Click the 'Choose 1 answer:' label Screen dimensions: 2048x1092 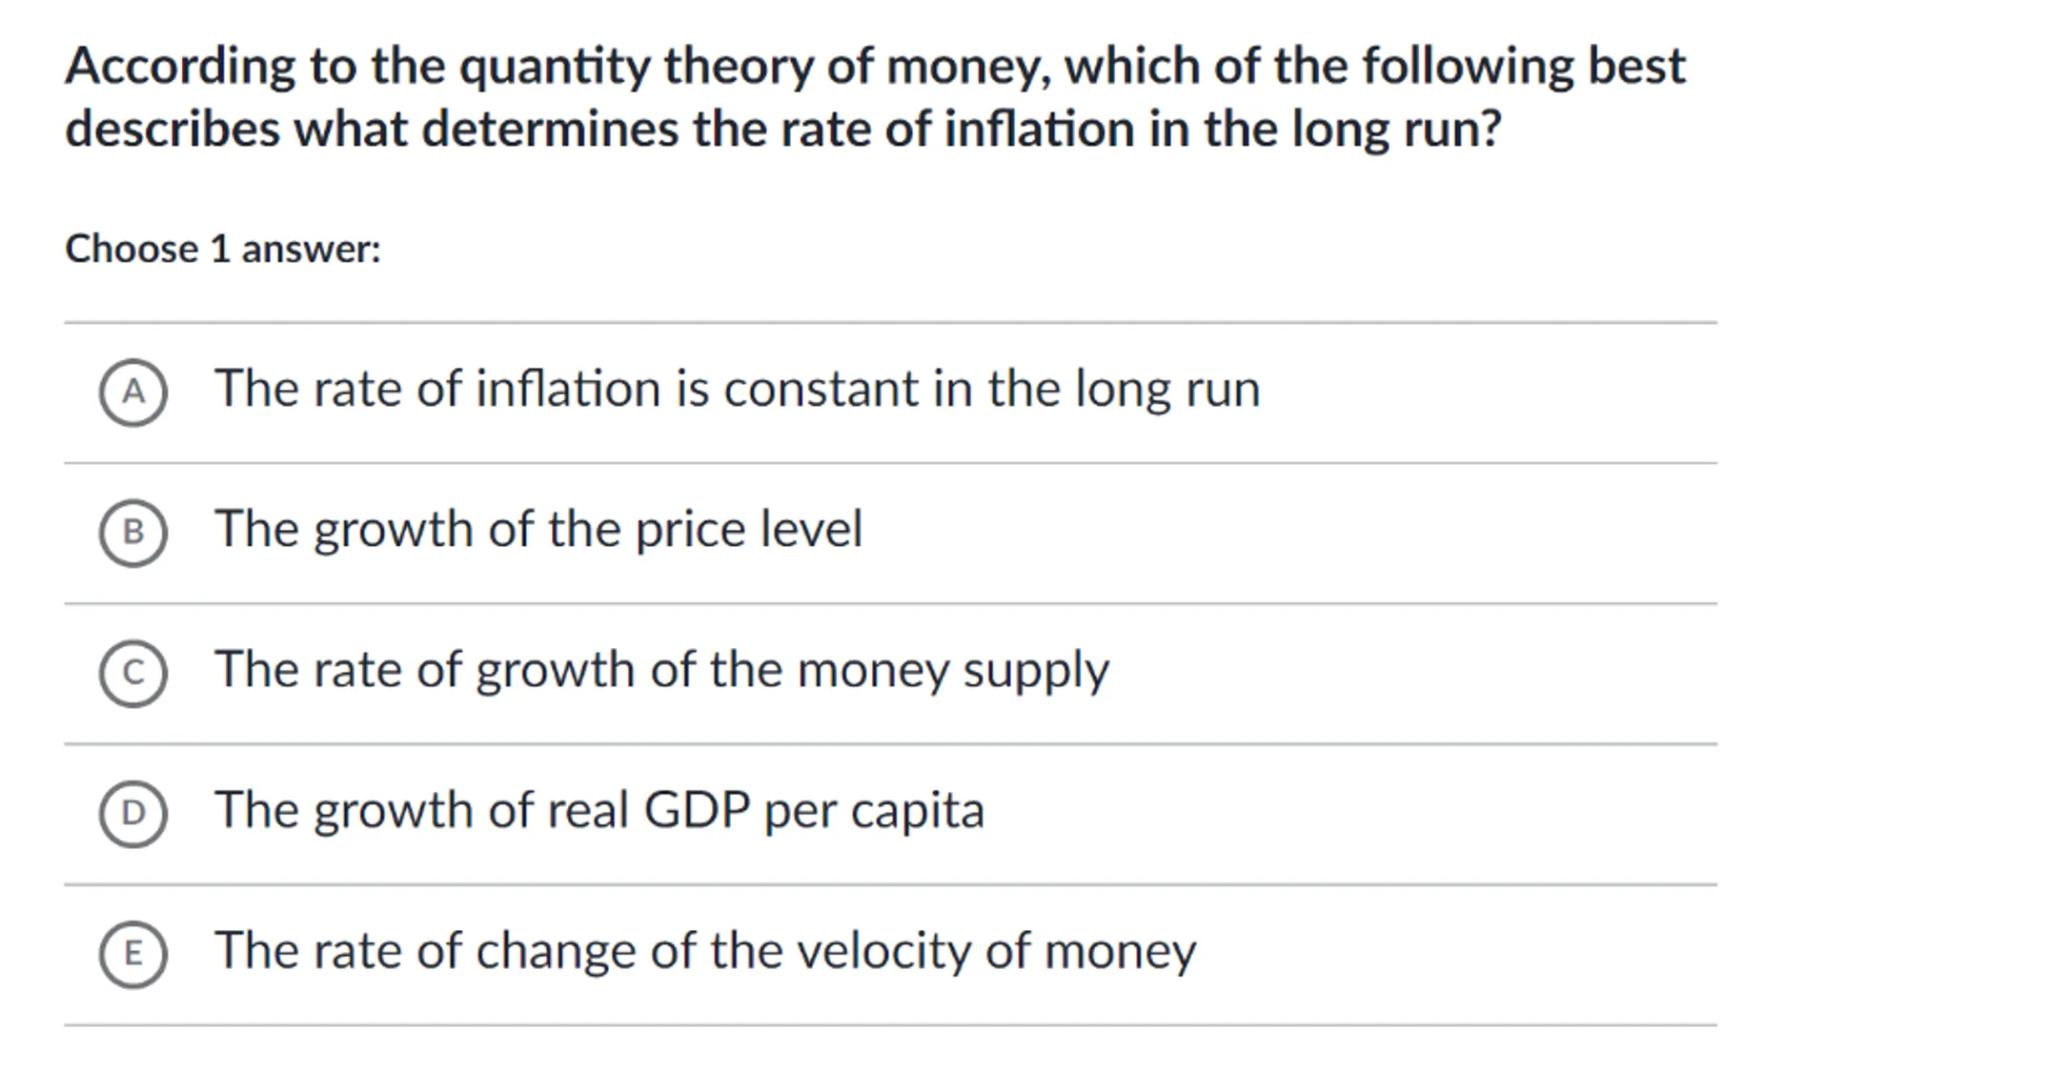pyautogui.click(x=223, y=249)
